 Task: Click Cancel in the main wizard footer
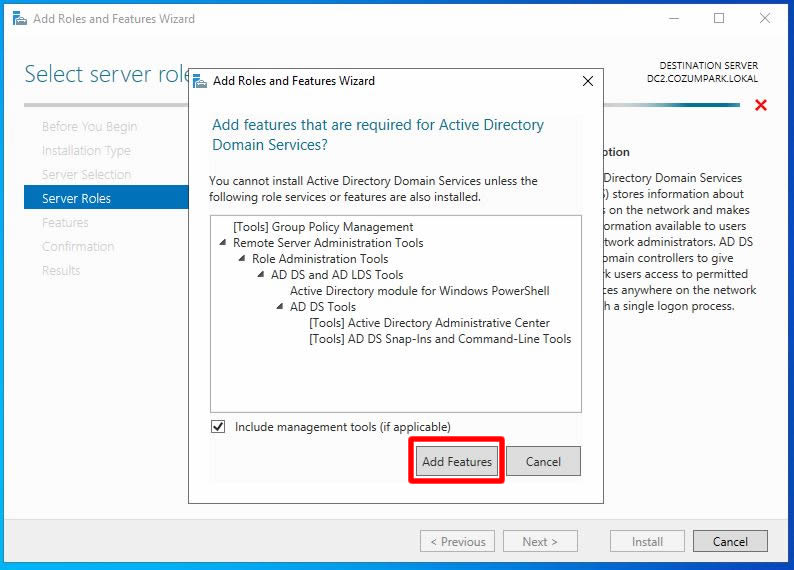click(730, 541)
